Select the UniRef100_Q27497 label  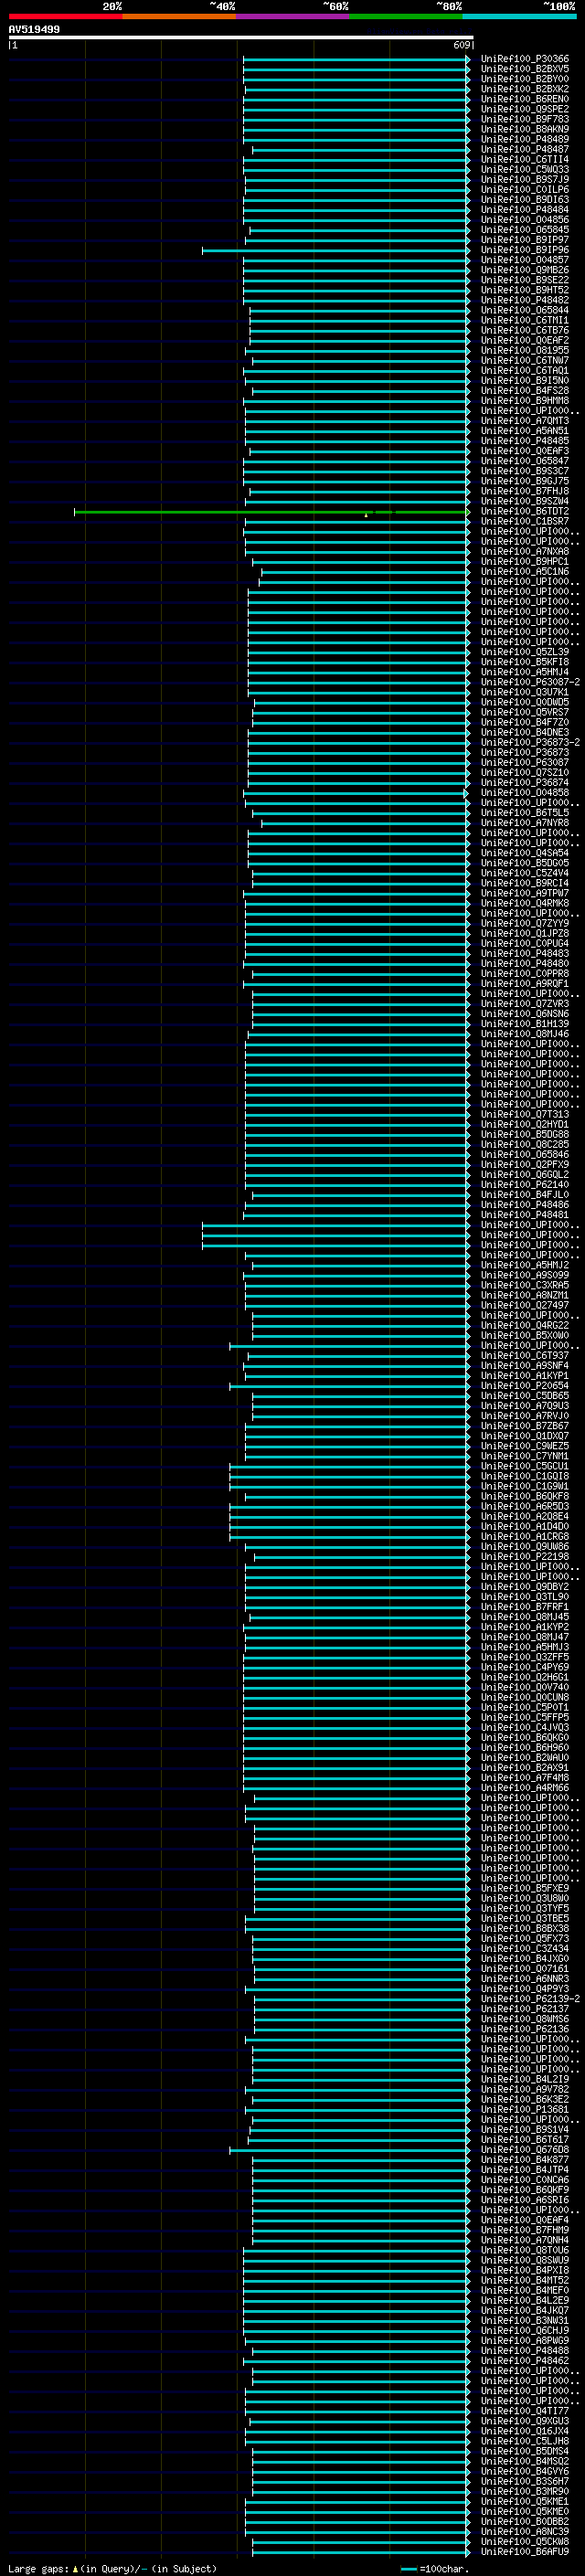coord(524,1306)
